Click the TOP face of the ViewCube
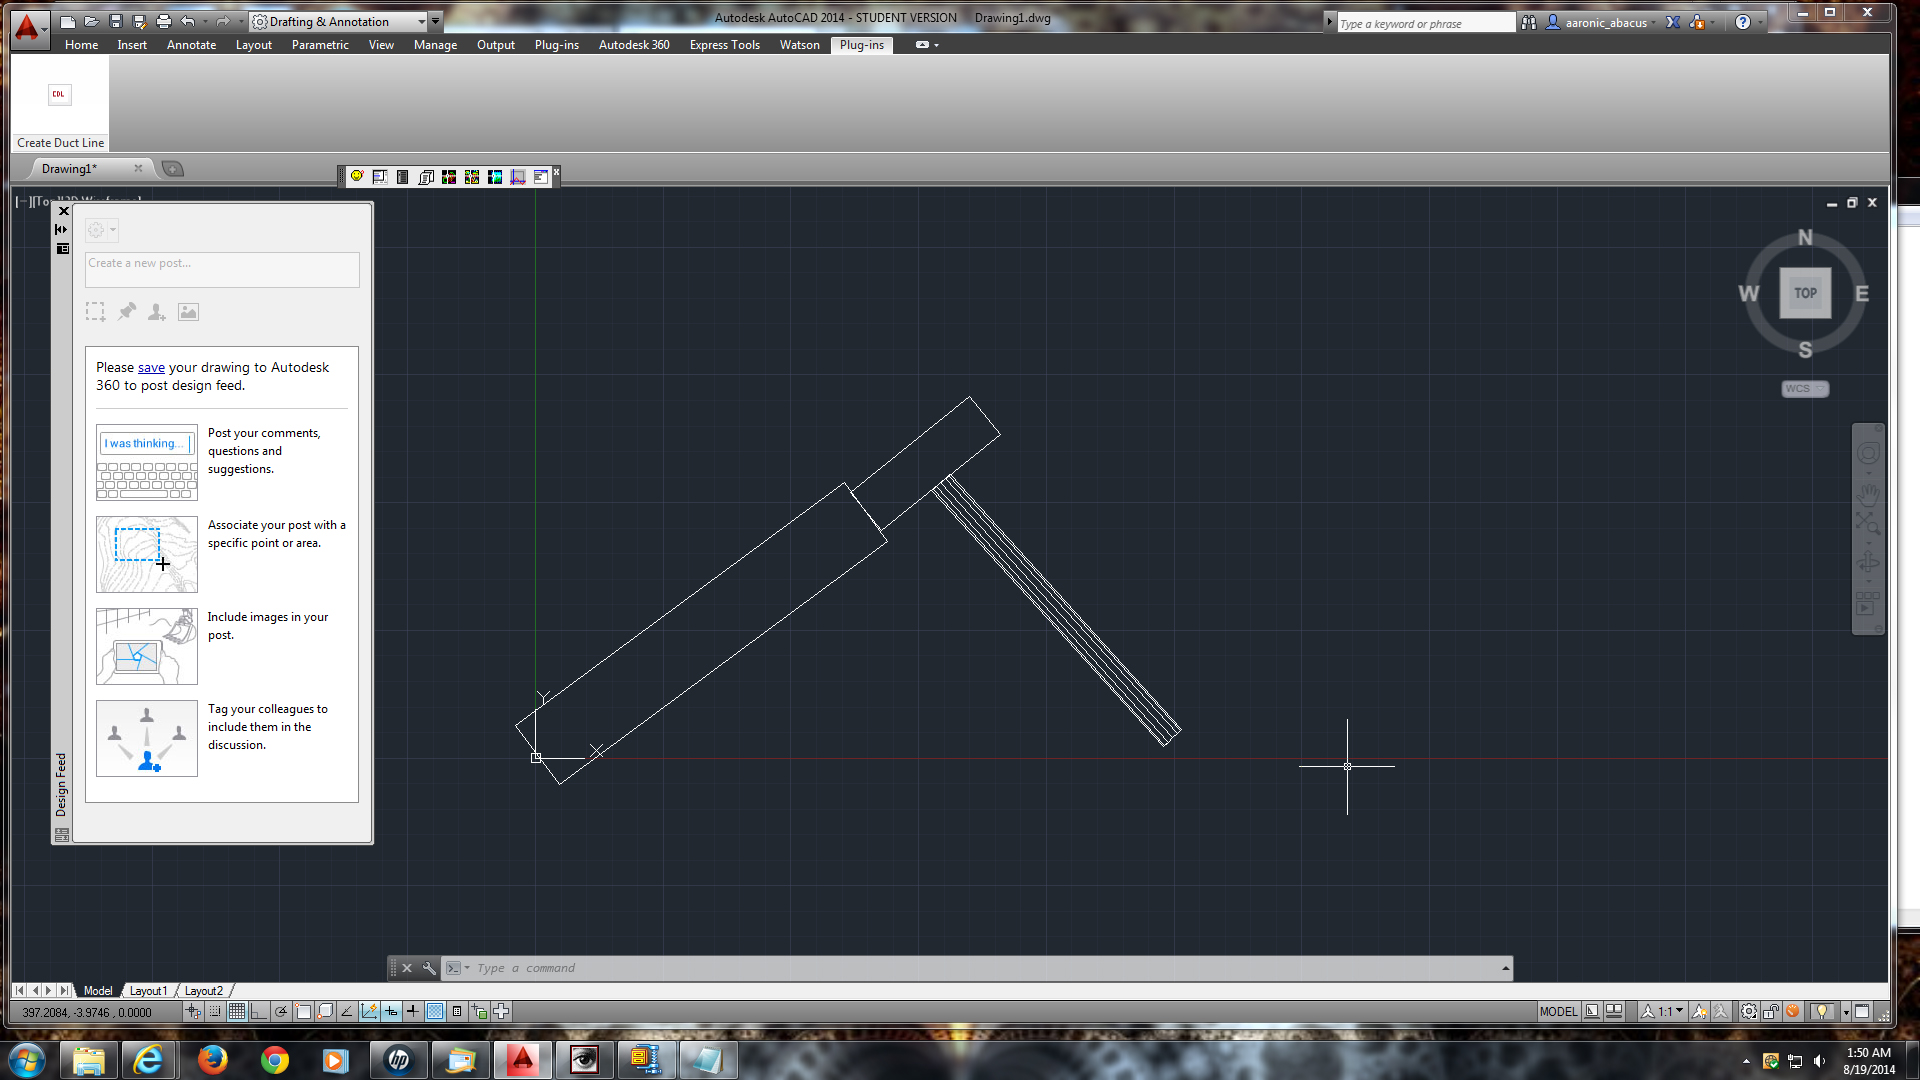Viewport: 1920px width, 1080px height. tap(1805, 293)
